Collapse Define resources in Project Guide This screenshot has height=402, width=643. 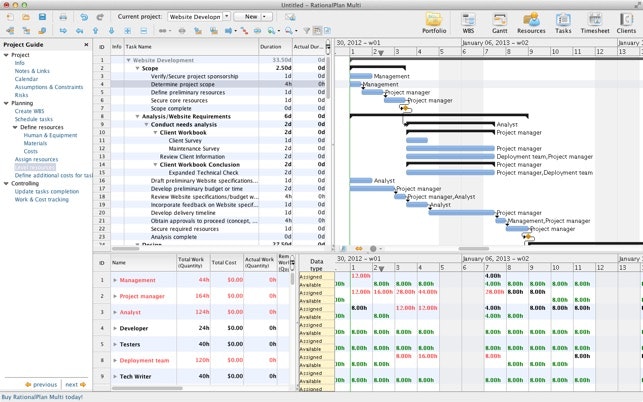(x=15, y=128)
